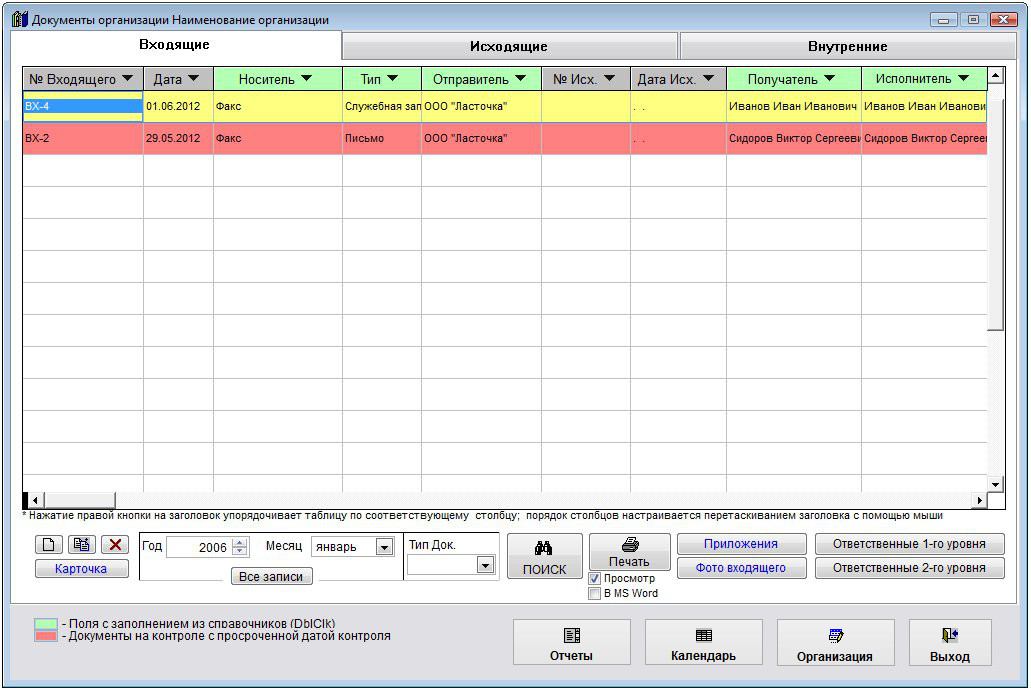Open Отчеты reports button
1031x688 pixels.
point(571,643)
